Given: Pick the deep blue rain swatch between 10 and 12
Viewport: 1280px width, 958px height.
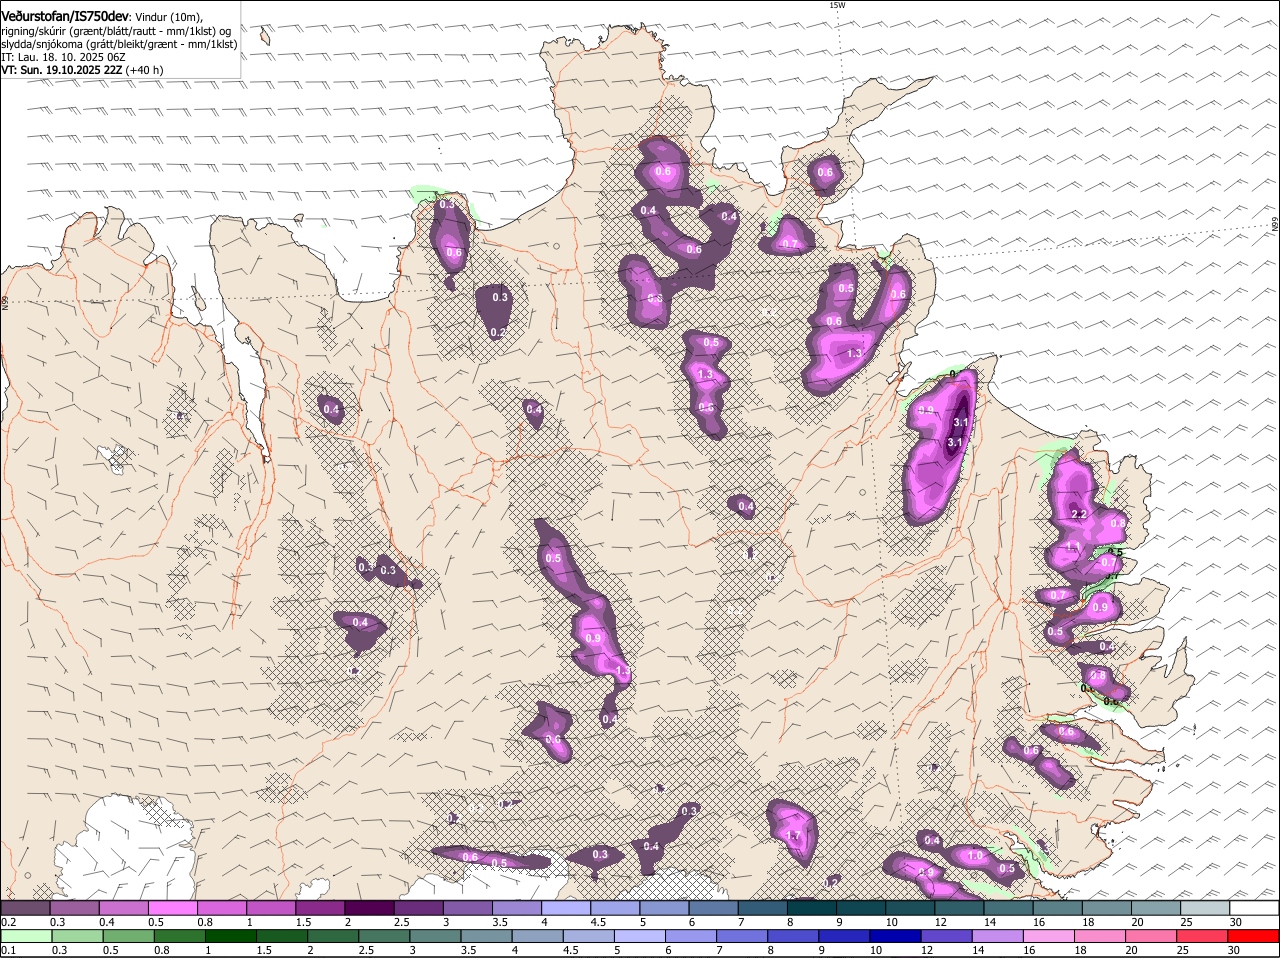Looking at the screenshot, I should (896, 936).
